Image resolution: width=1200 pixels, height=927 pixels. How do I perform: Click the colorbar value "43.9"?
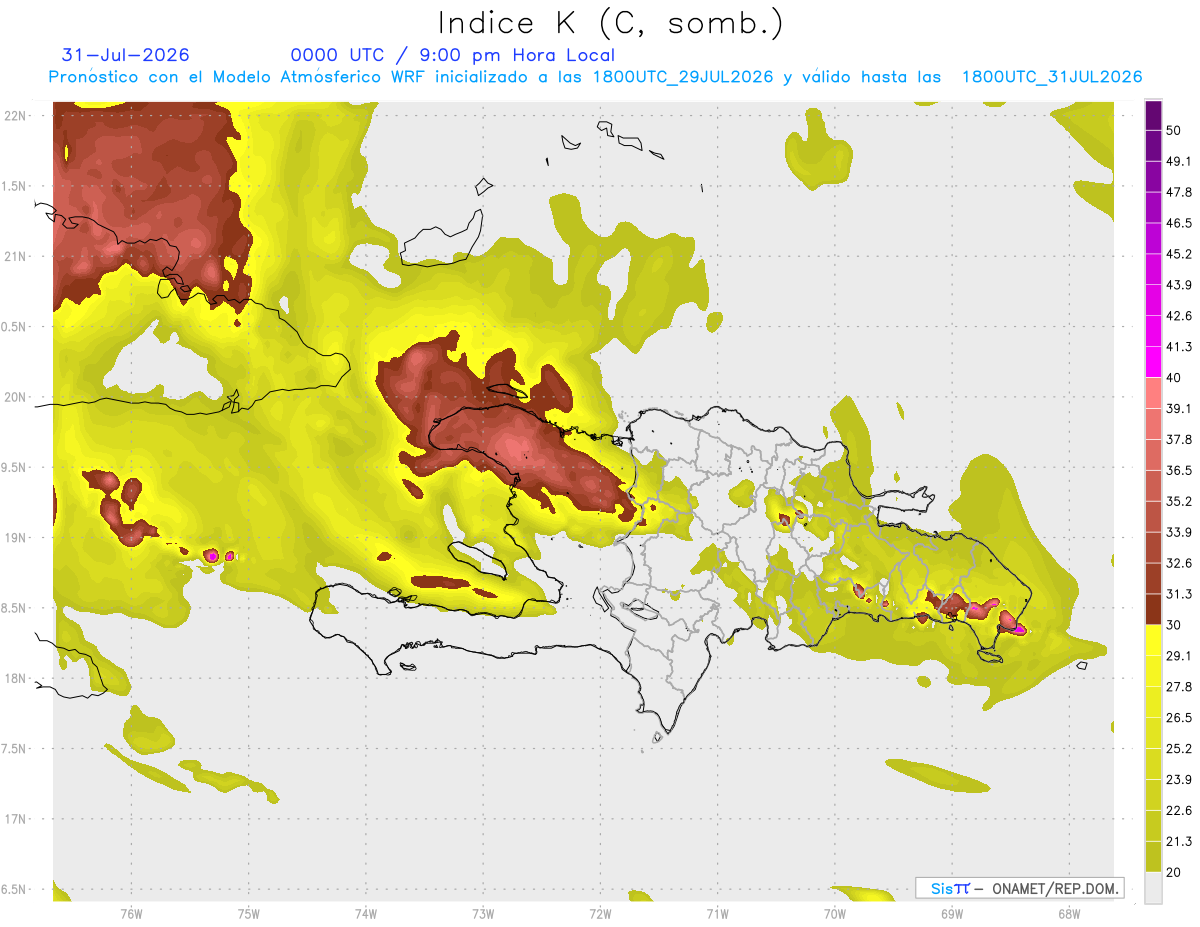1179,285
